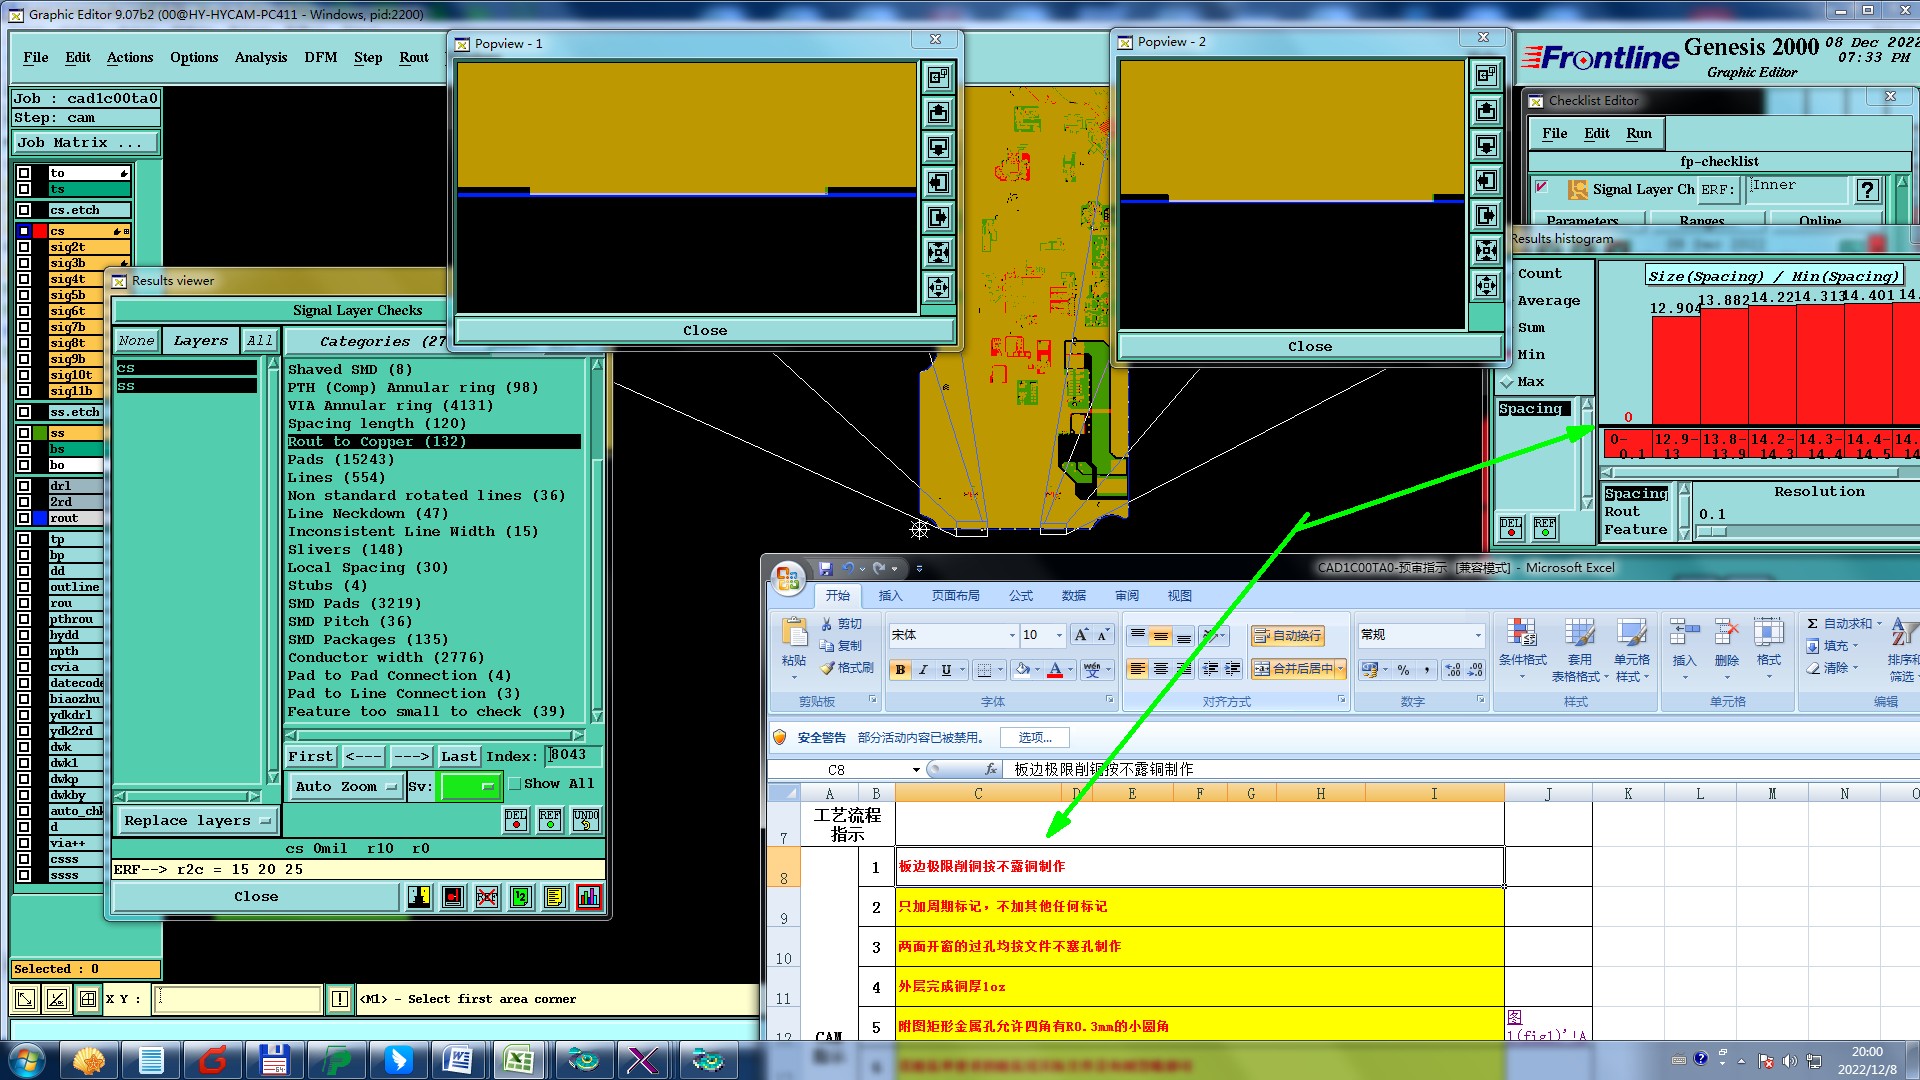1920x1080 pixels.
Task: Toggle visibility checkbox of the cs layer
Action: (x=24, y=231)
